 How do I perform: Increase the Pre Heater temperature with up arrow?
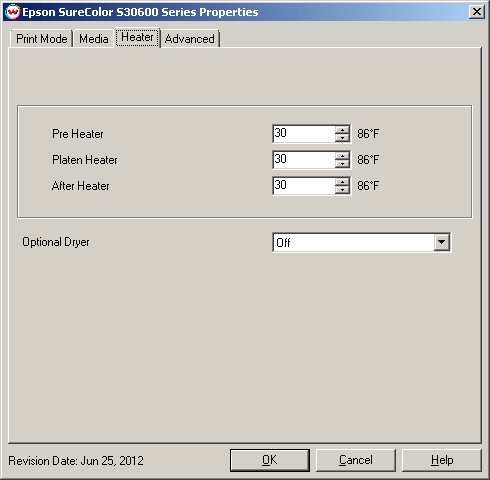[342, 130]
